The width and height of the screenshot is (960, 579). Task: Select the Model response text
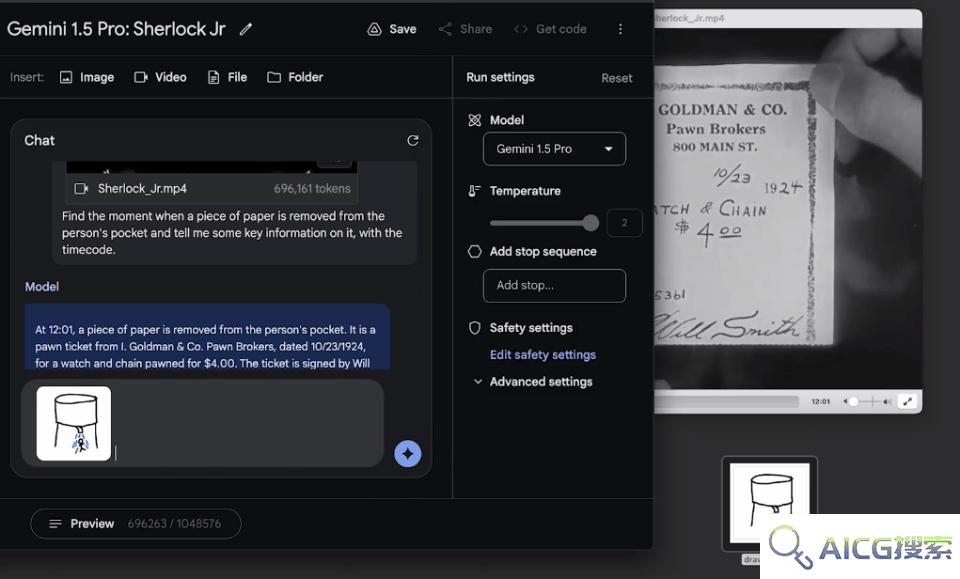(x=207, y=346)
